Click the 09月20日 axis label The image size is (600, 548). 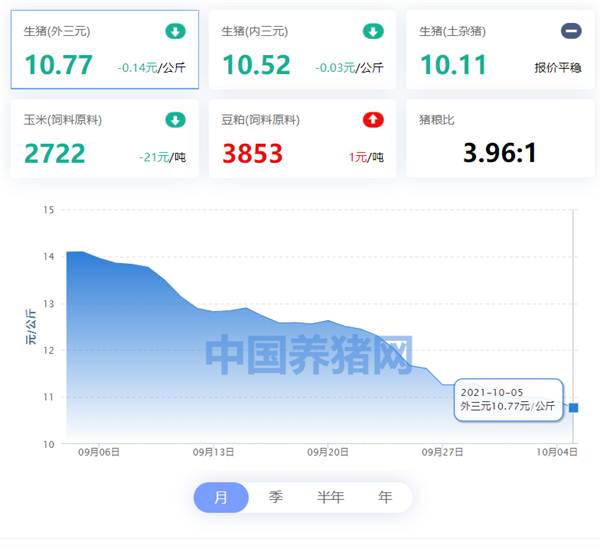328,453
